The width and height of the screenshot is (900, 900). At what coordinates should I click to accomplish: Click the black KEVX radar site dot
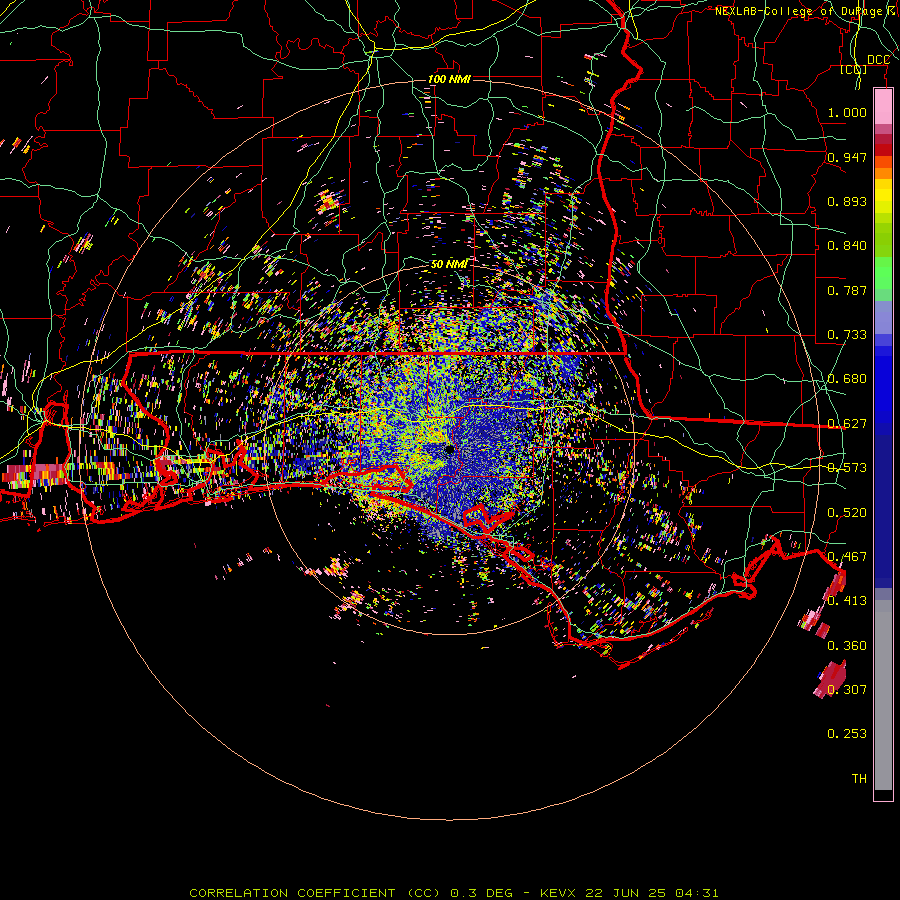(450, 449)
